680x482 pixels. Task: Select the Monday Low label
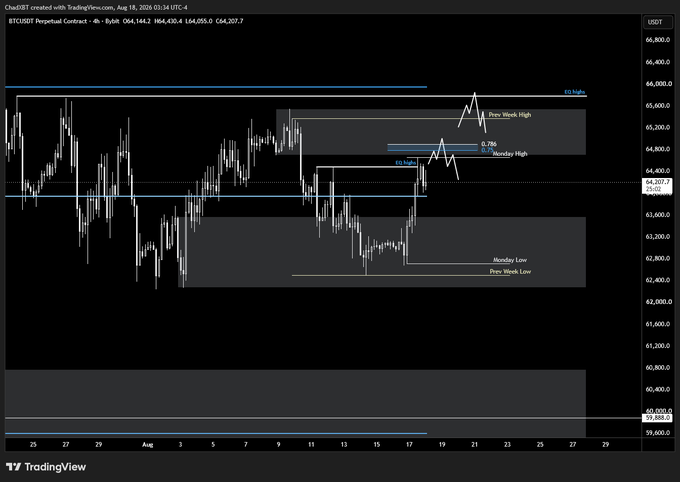[510, 260]
